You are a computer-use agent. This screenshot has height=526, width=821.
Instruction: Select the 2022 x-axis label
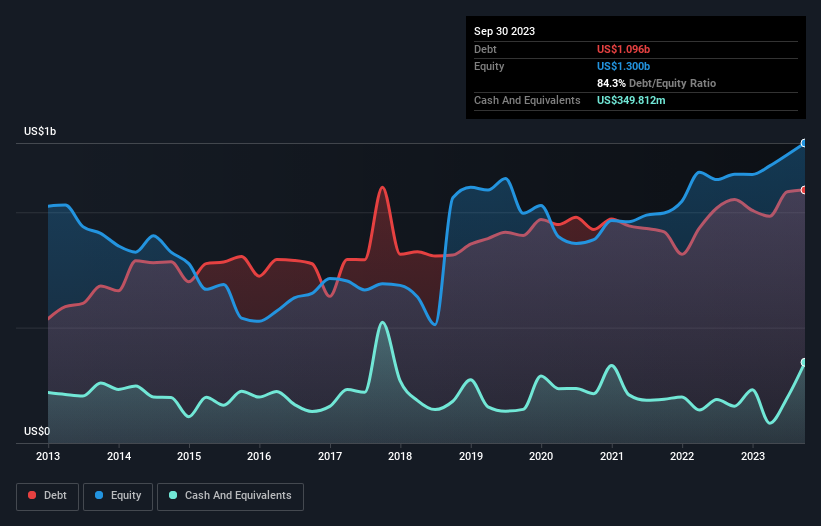click(682, 456)
